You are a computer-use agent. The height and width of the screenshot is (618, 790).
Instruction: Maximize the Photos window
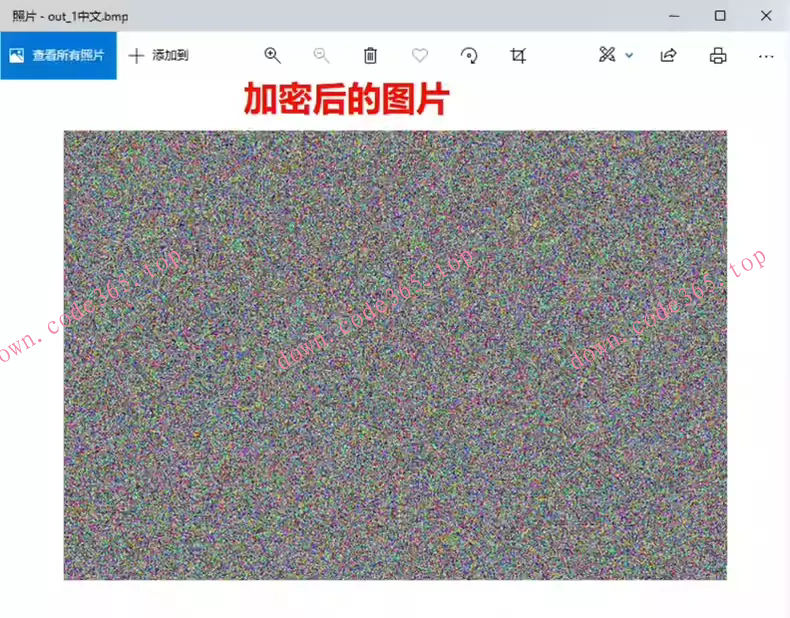click(x=720, y=16)
